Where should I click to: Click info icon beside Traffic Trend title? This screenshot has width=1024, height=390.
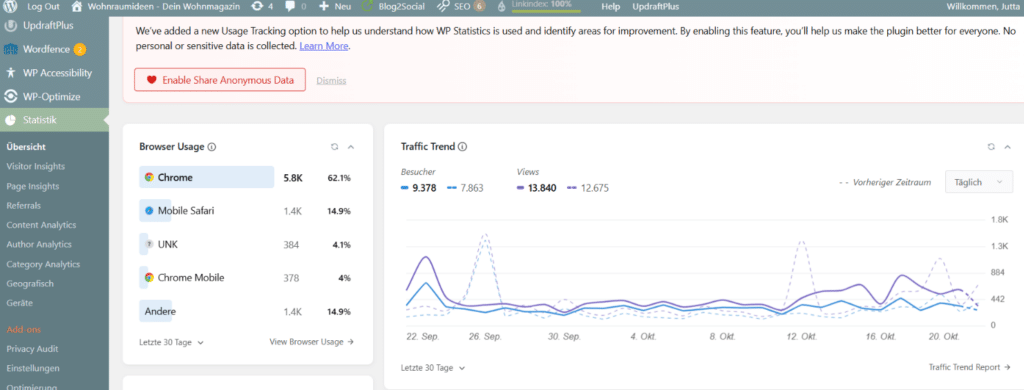click(x=462, y=147)
